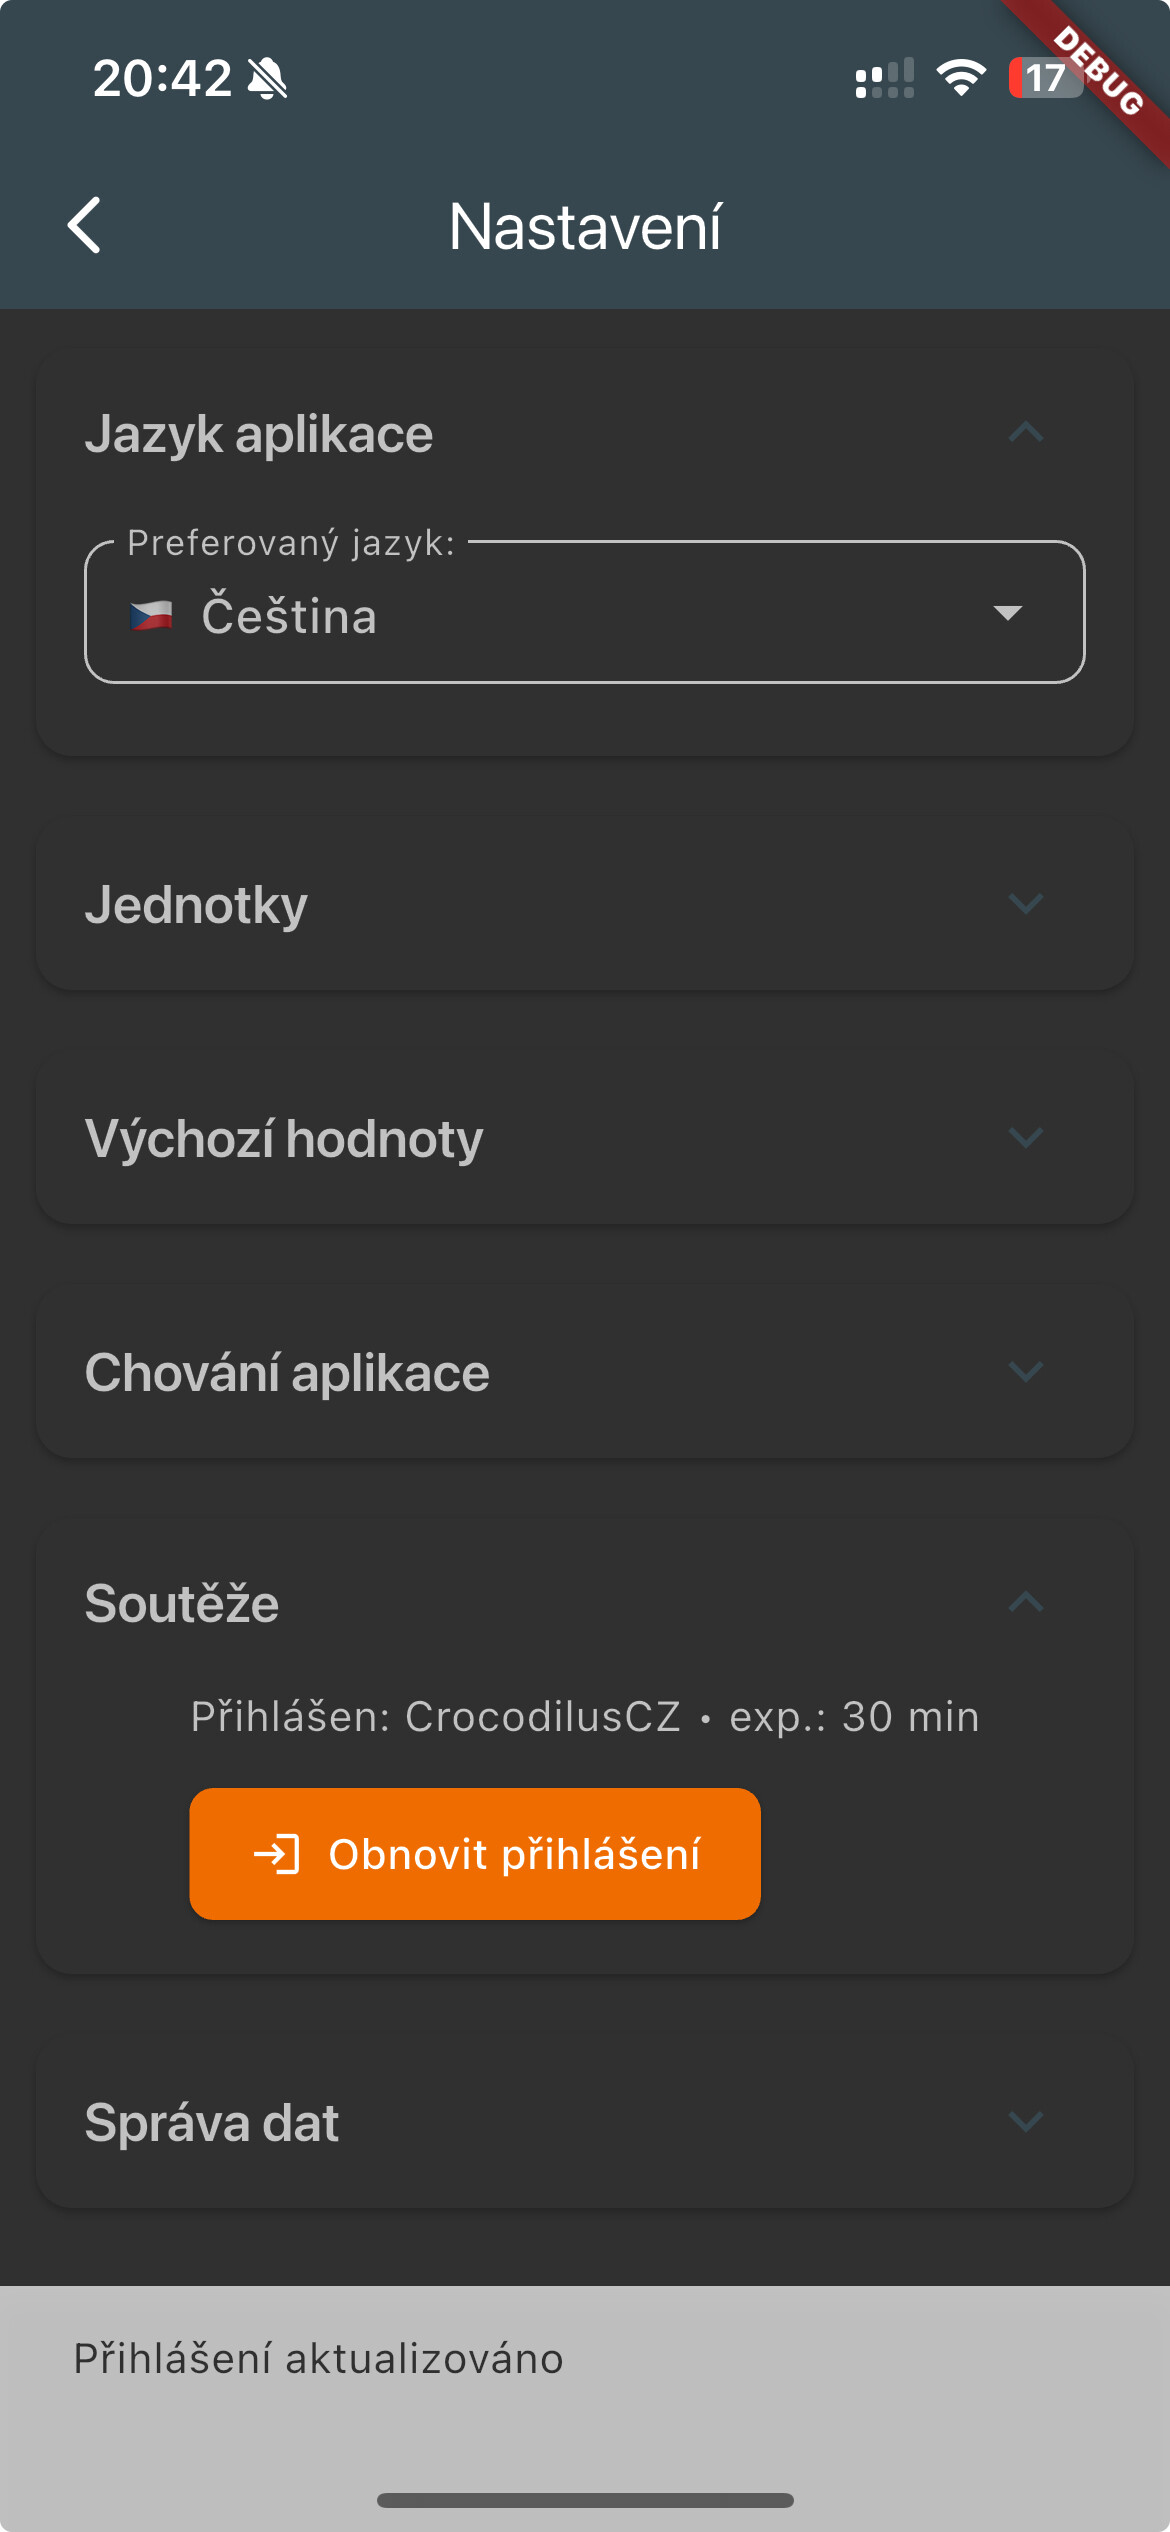Click the Czech flag icon

pyautogui.click(x=151, y=615)
